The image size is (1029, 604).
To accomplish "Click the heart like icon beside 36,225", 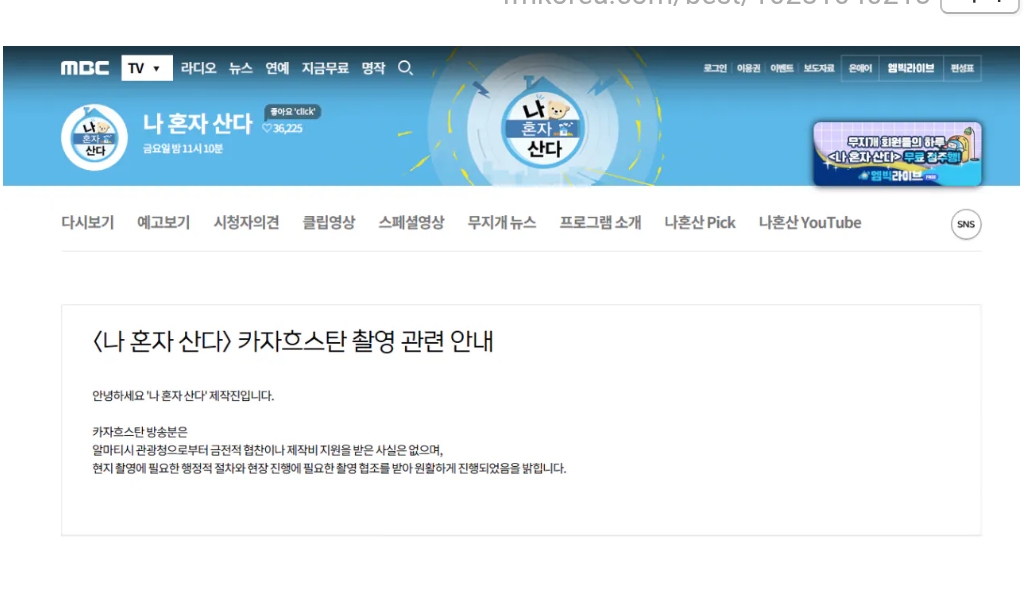I will point(266,129).
